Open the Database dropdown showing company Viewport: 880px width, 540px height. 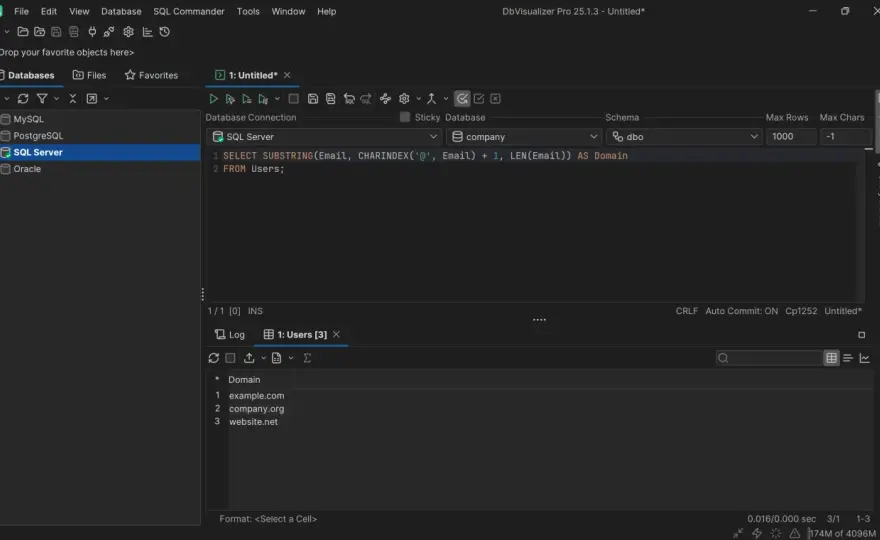pos(524,136)
